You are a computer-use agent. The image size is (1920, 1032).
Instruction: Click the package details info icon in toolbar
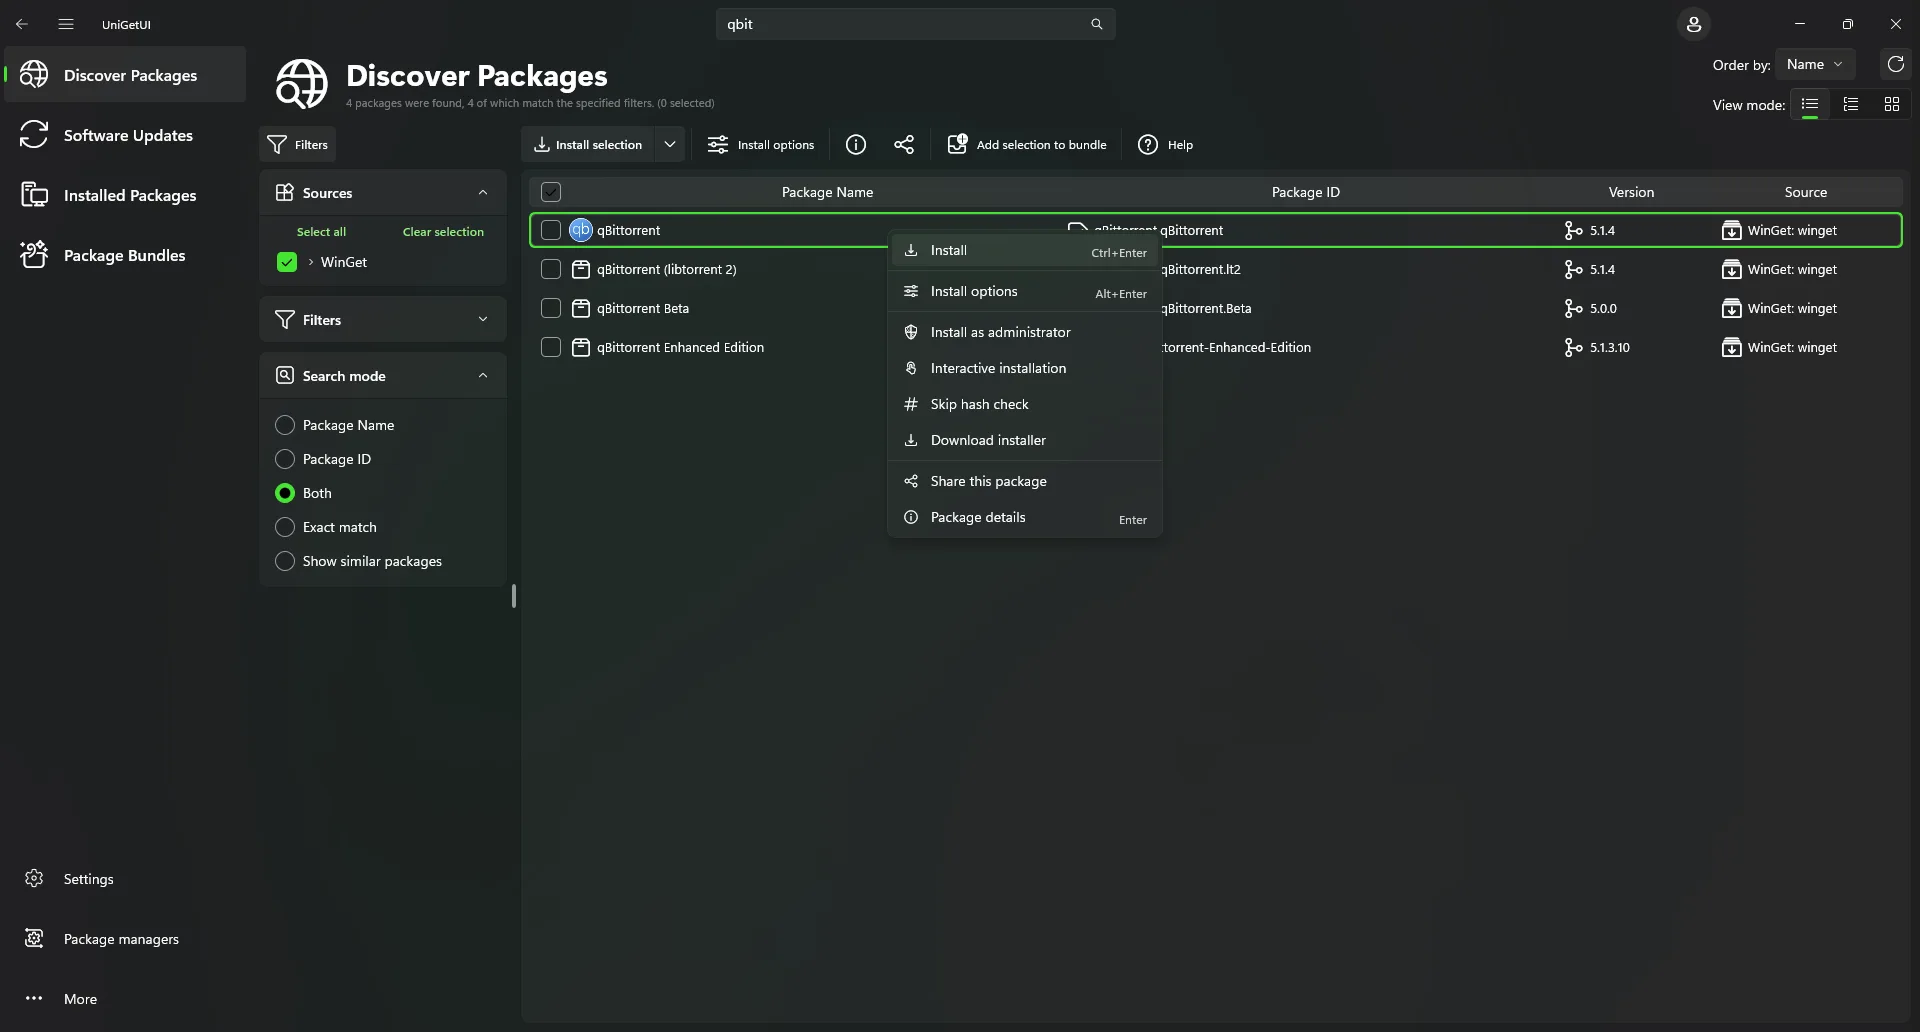point(856,145)
